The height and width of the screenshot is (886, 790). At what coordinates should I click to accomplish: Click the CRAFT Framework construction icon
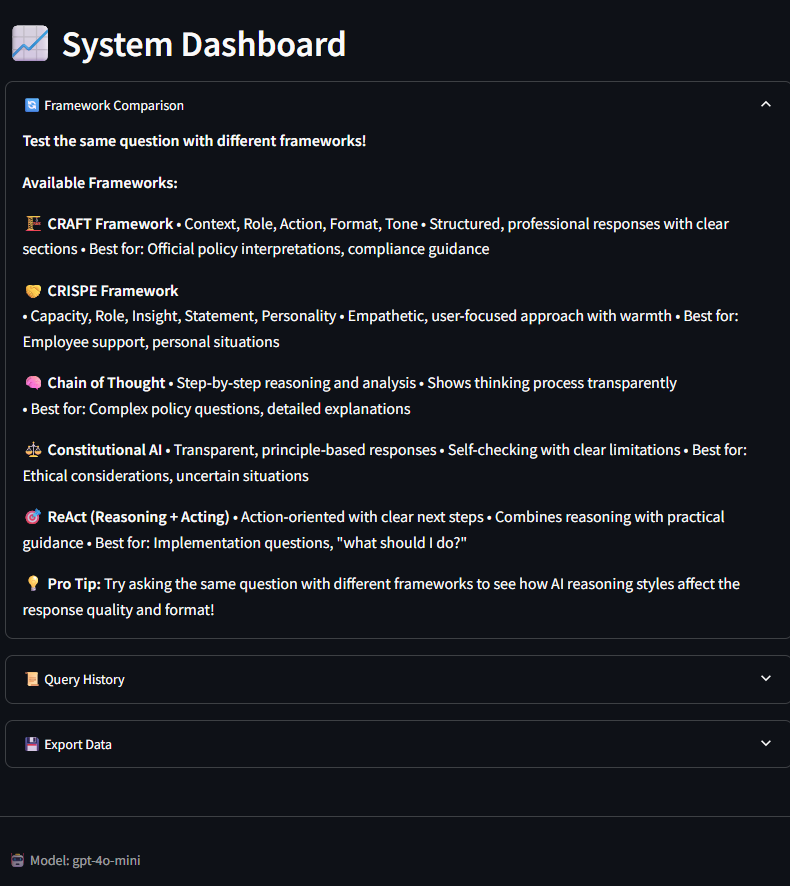click(33, 224)
